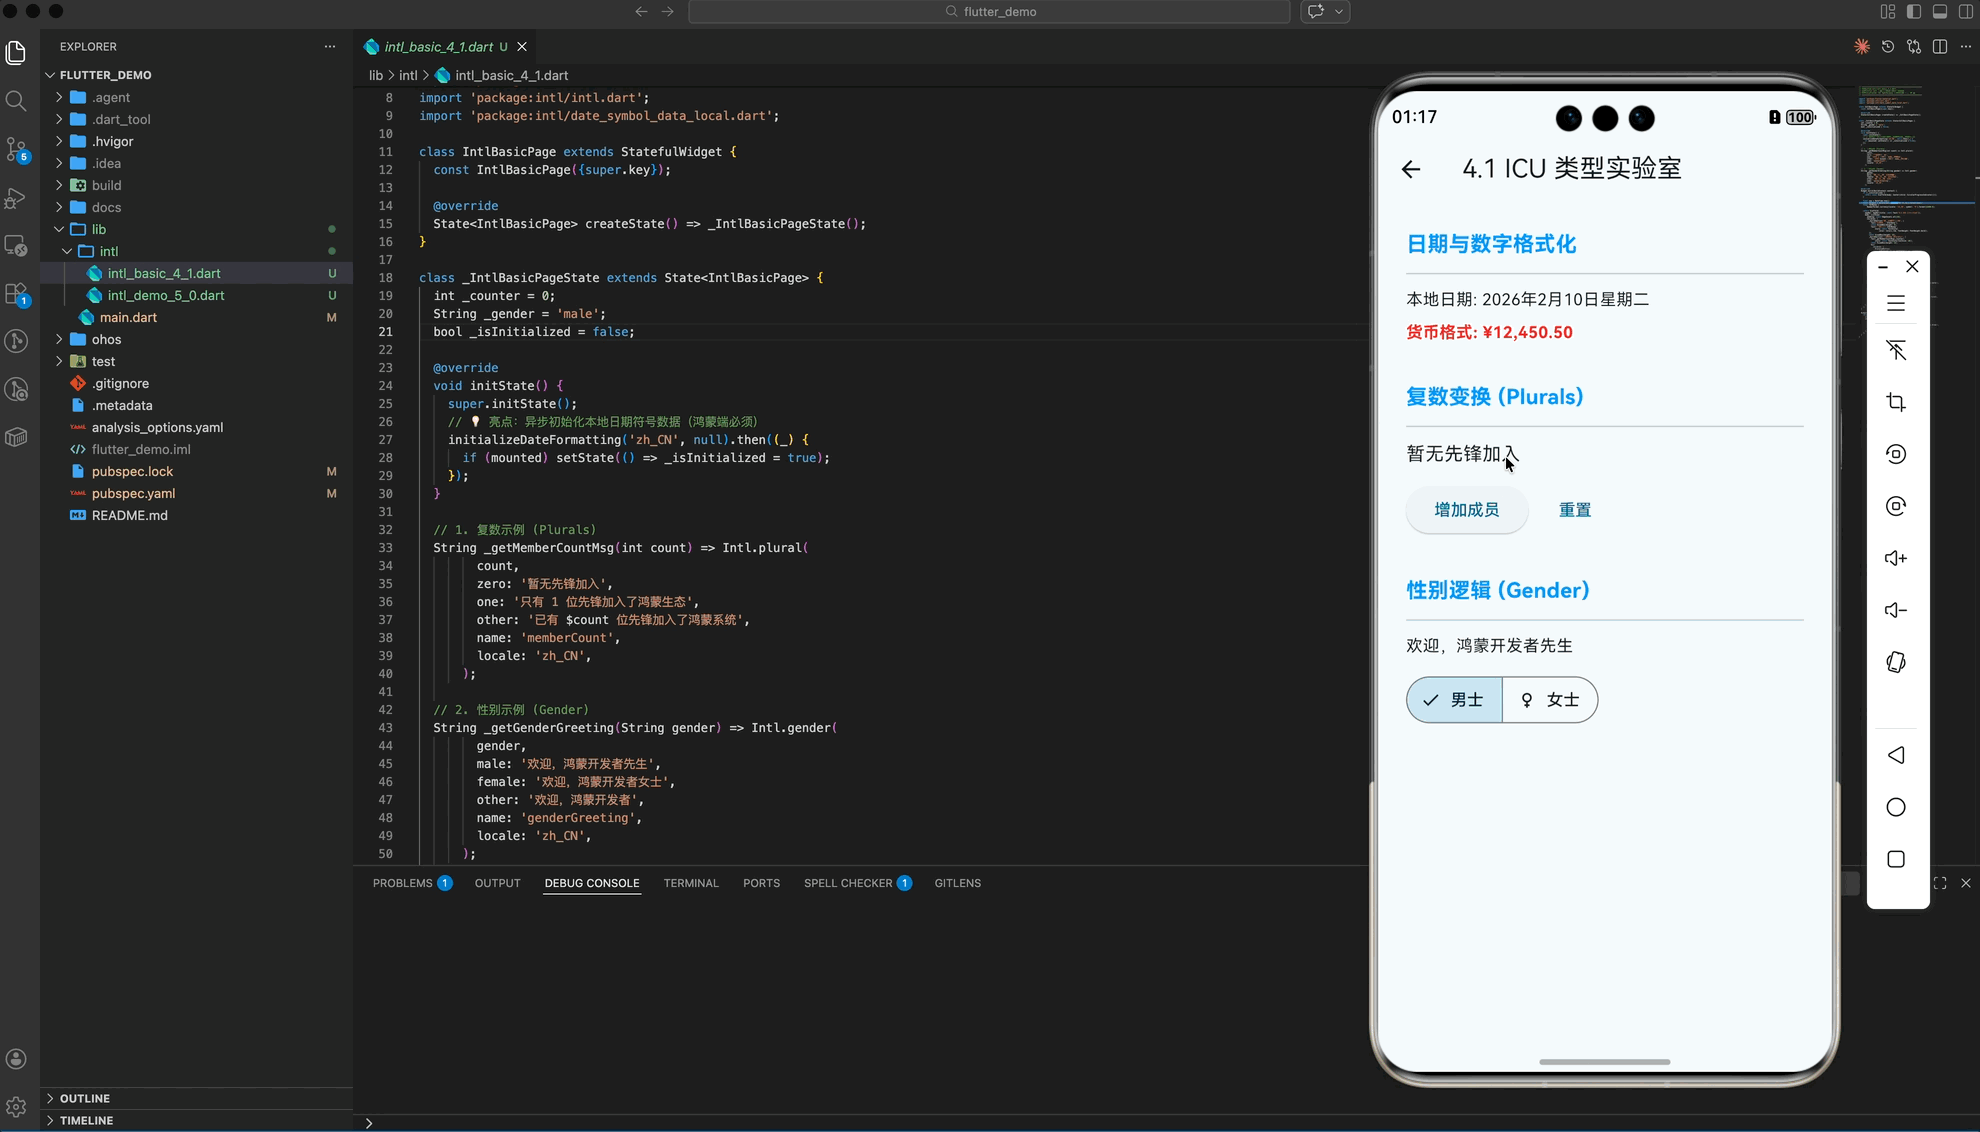Viewport: 1980px width, 1132px height.
Task: Click the emulator crop screenshot icon
Action: pyautogui.click(x=1896, y=402)
